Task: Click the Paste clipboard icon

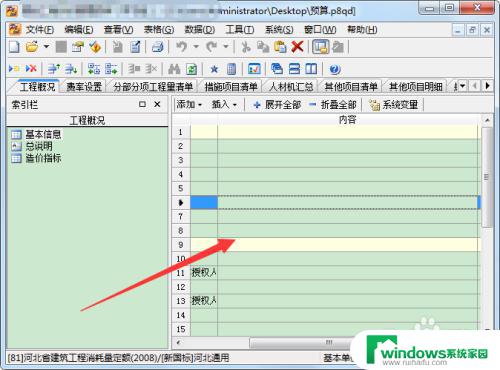Action: click(280, 47)
